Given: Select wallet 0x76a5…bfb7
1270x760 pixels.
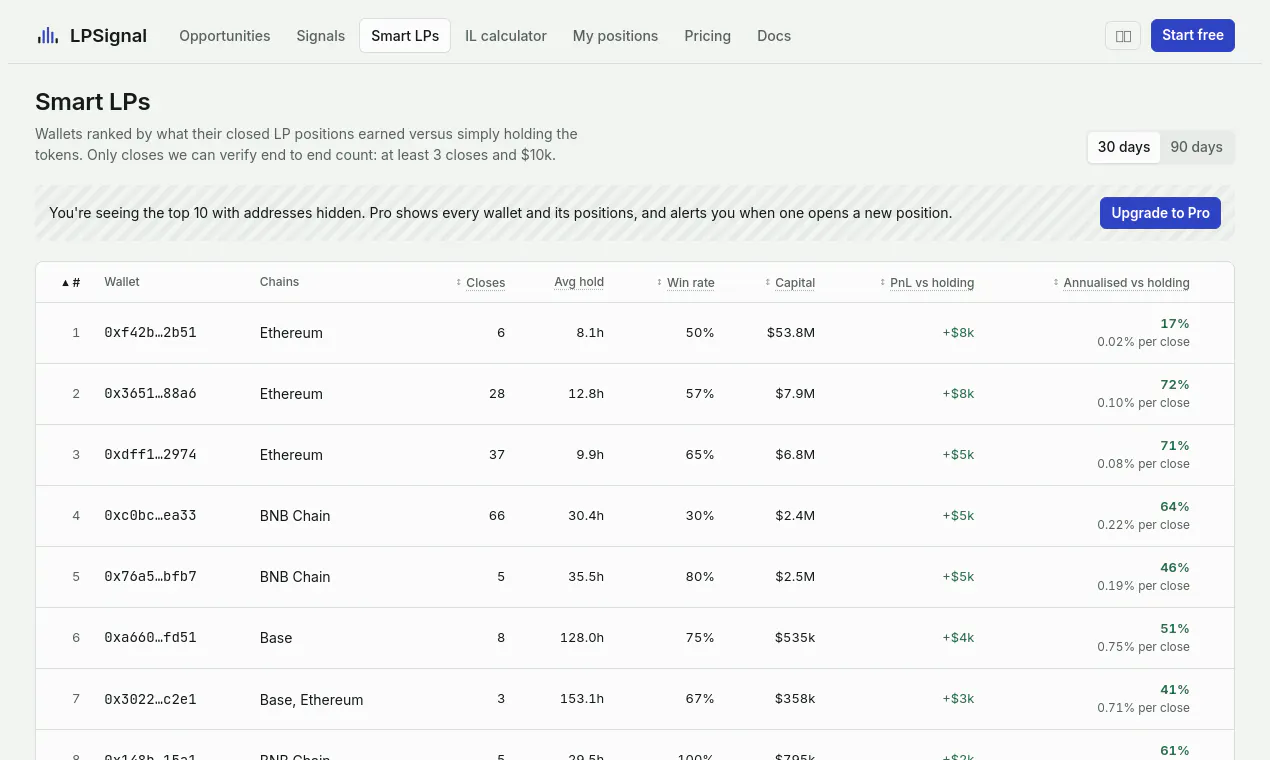Looking at the screenshot, I should 151,577.
